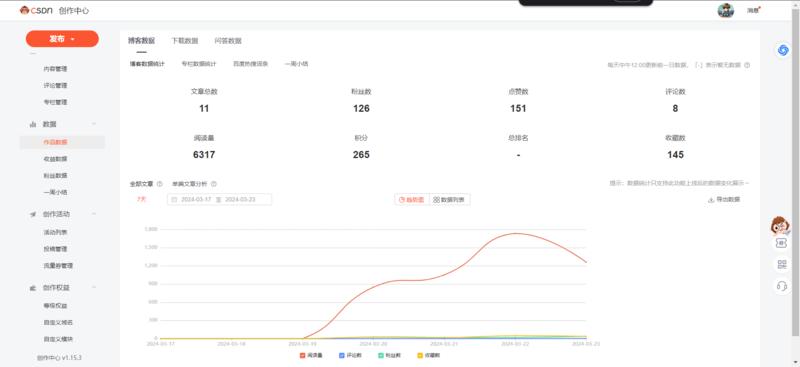
Task: Select the 单篇文章分析 view
Action: pos(190,184)
